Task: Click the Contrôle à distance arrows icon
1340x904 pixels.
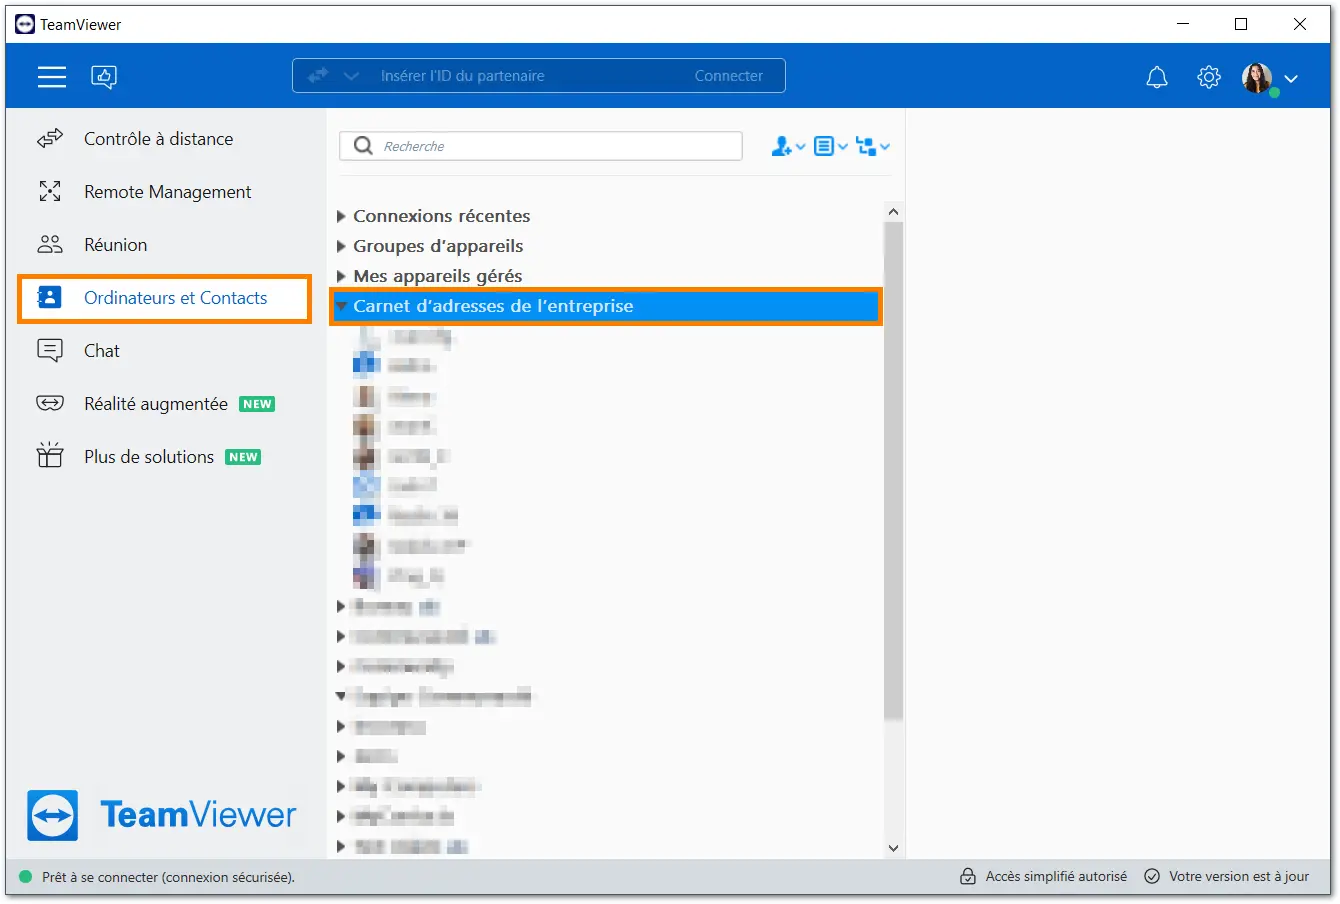Action: click(x=50, y=139)
